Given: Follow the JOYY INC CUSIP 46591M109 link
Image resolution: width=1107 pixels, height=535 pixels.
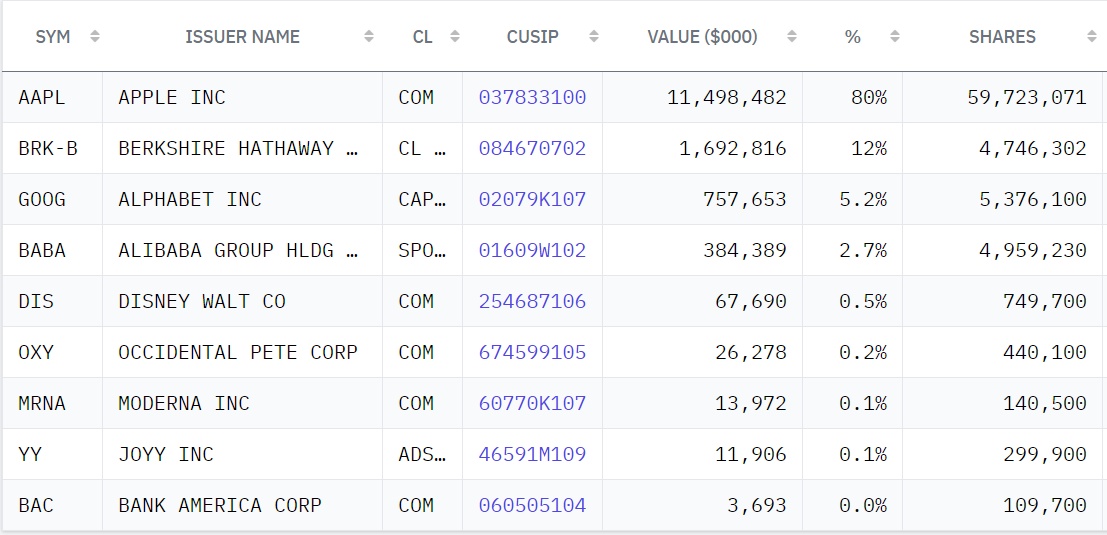Looking at the screenshot, I should (x=532, y=455).
